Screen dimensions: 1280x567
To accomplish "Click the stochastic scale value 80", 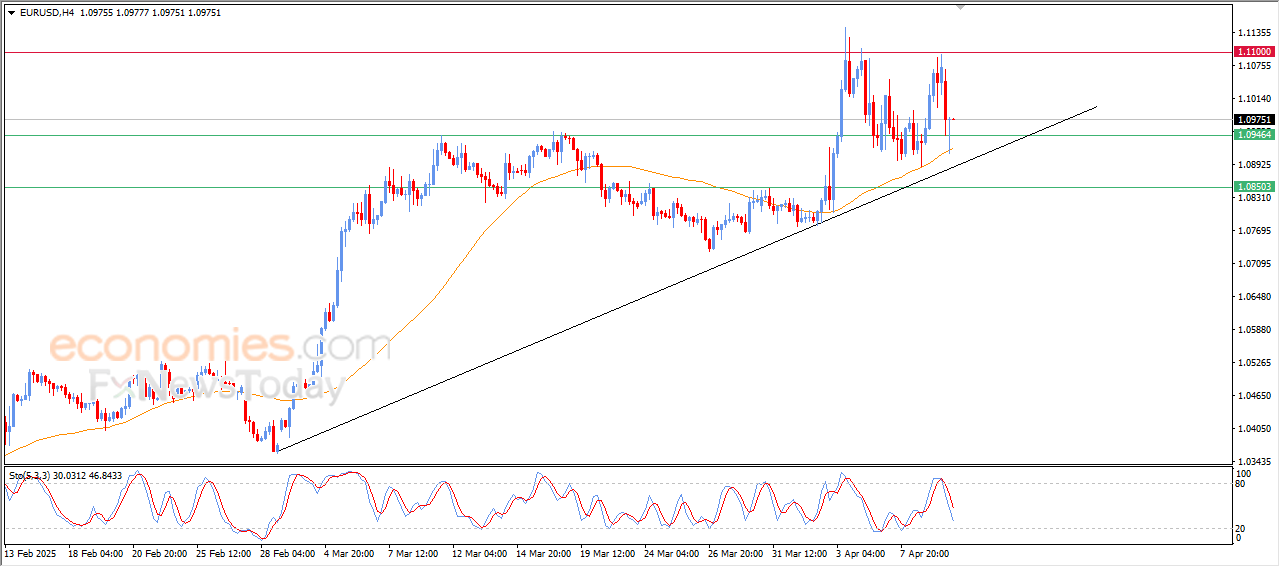I will (1241, 484).
